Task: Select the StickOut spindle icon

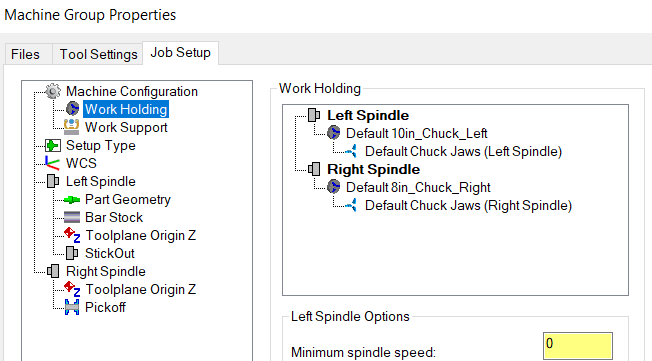Action: coord(72,253)
